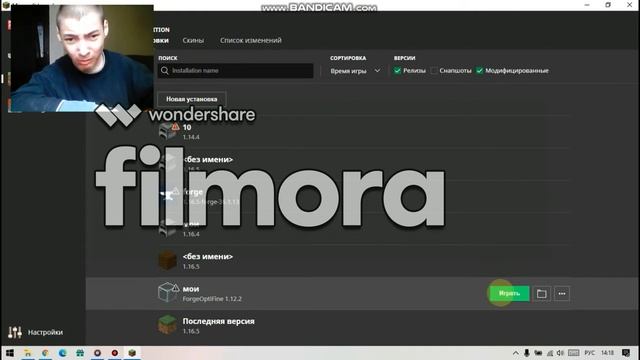Click the dirt block icon for <без имени> 1.16.5

167,261
